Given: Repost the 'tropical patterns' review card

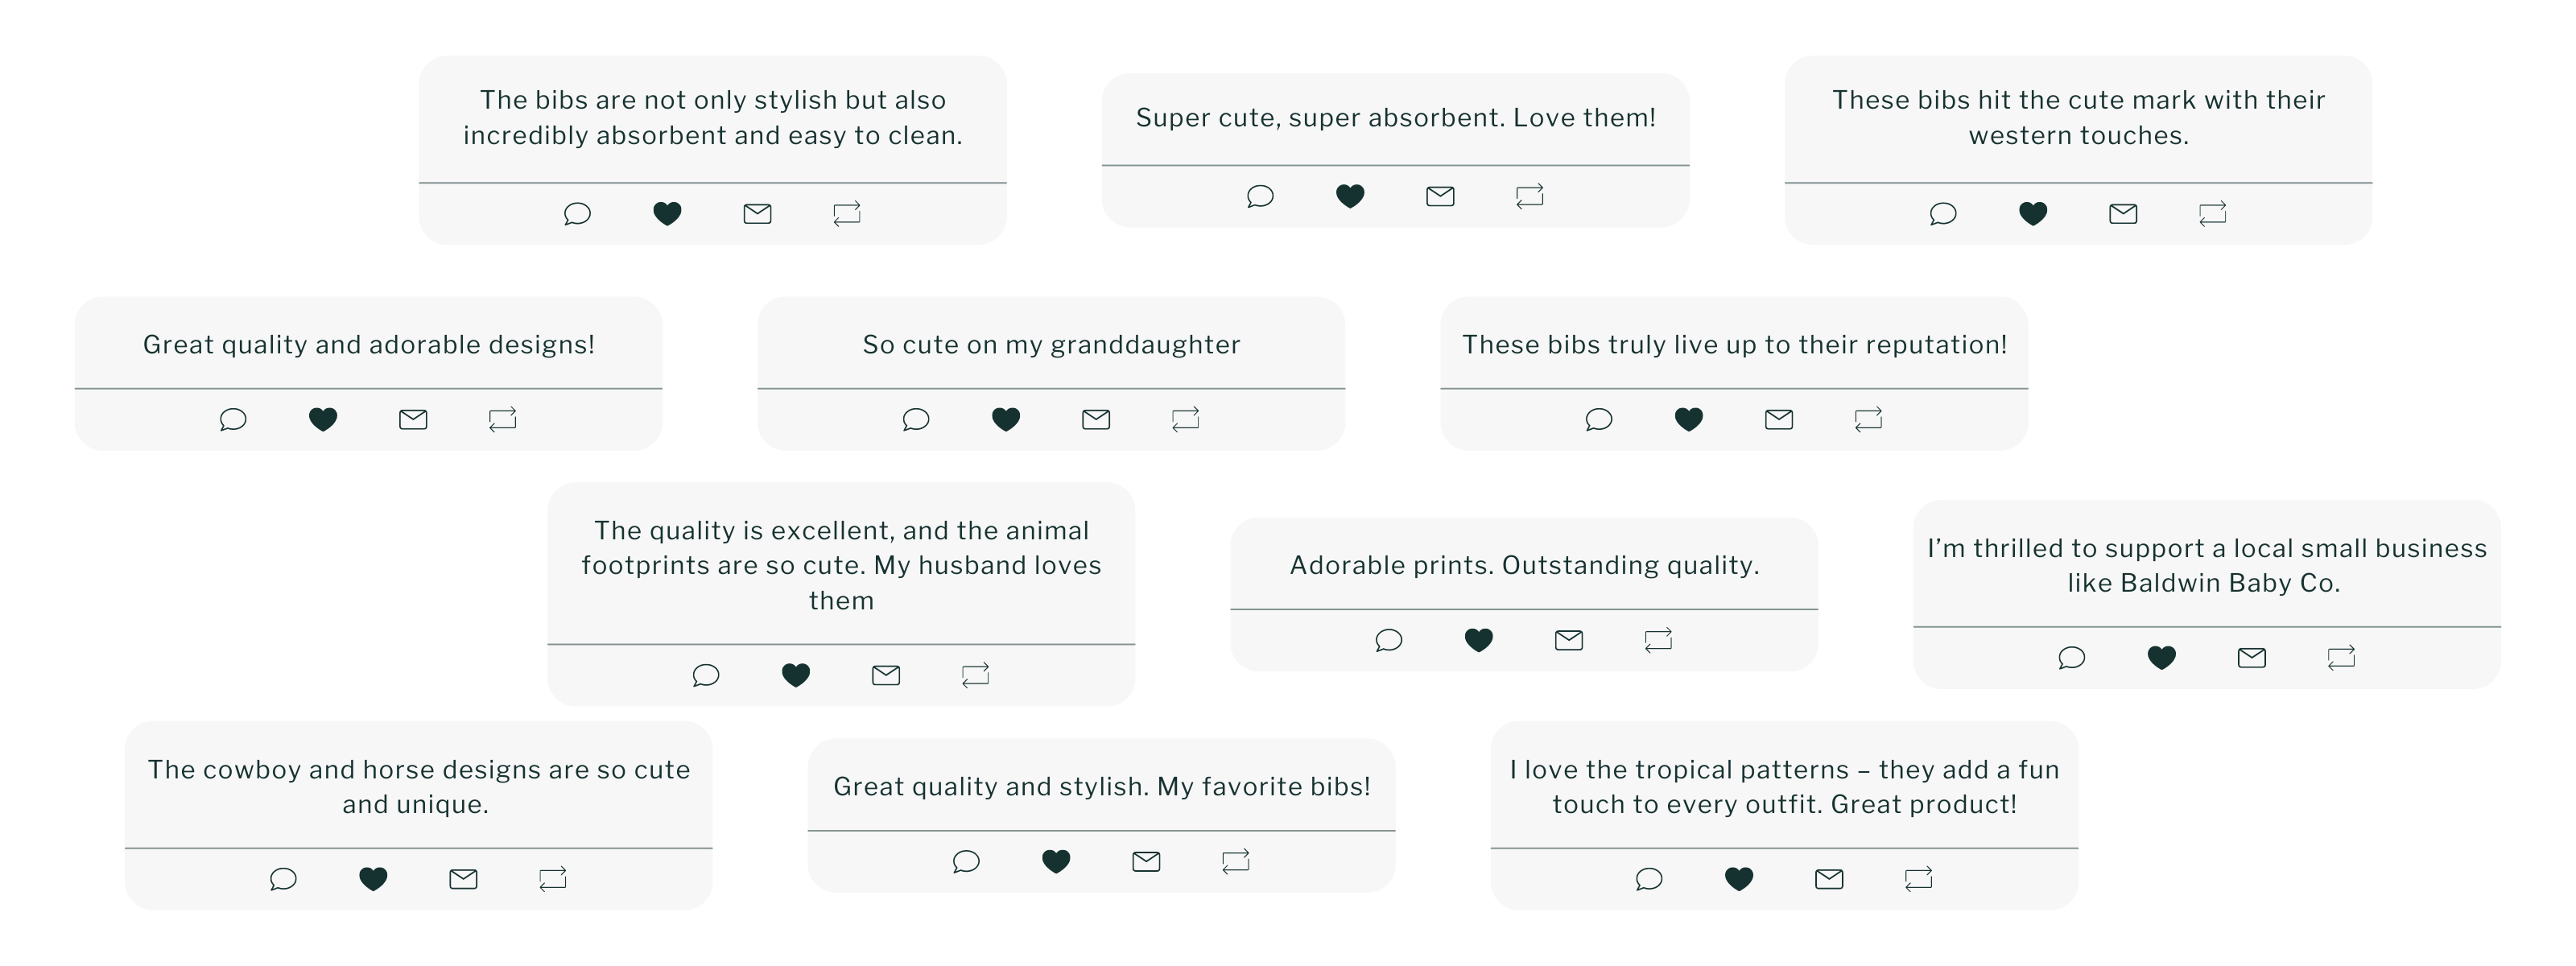Looking at the screenshot, I should point(1918,879).
